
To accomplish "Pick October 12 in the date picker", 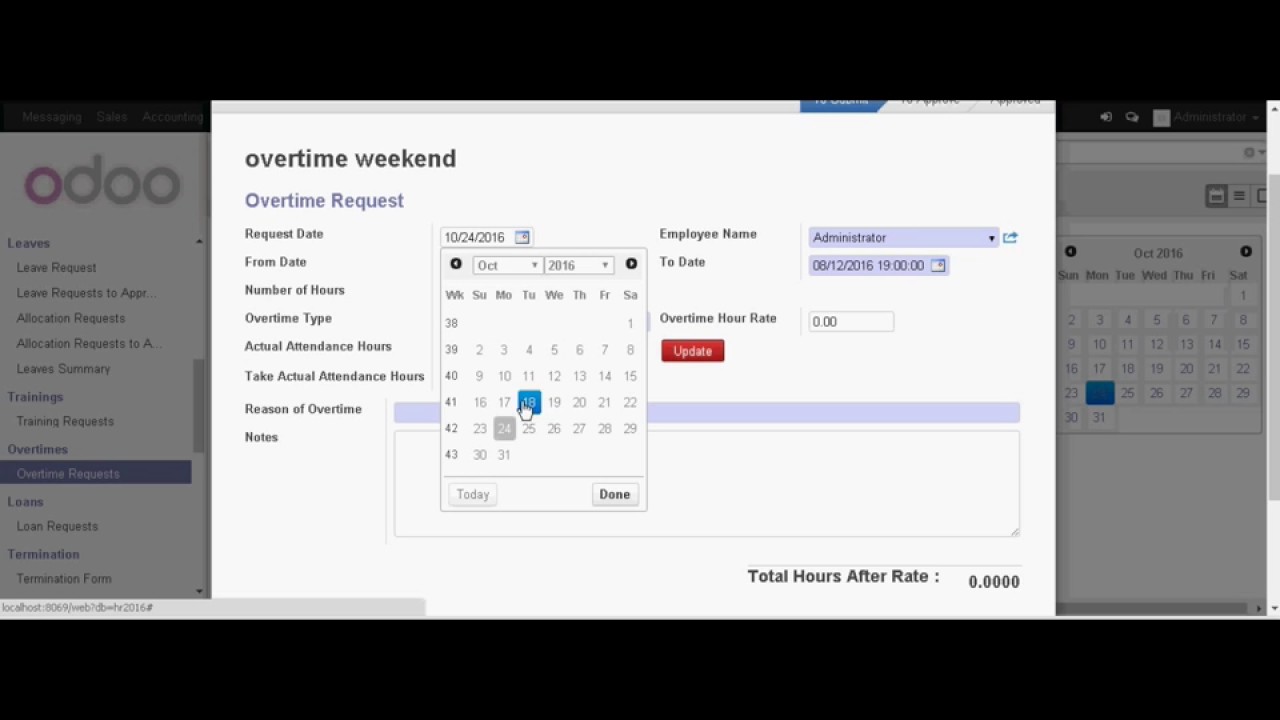I will (554, 376).
